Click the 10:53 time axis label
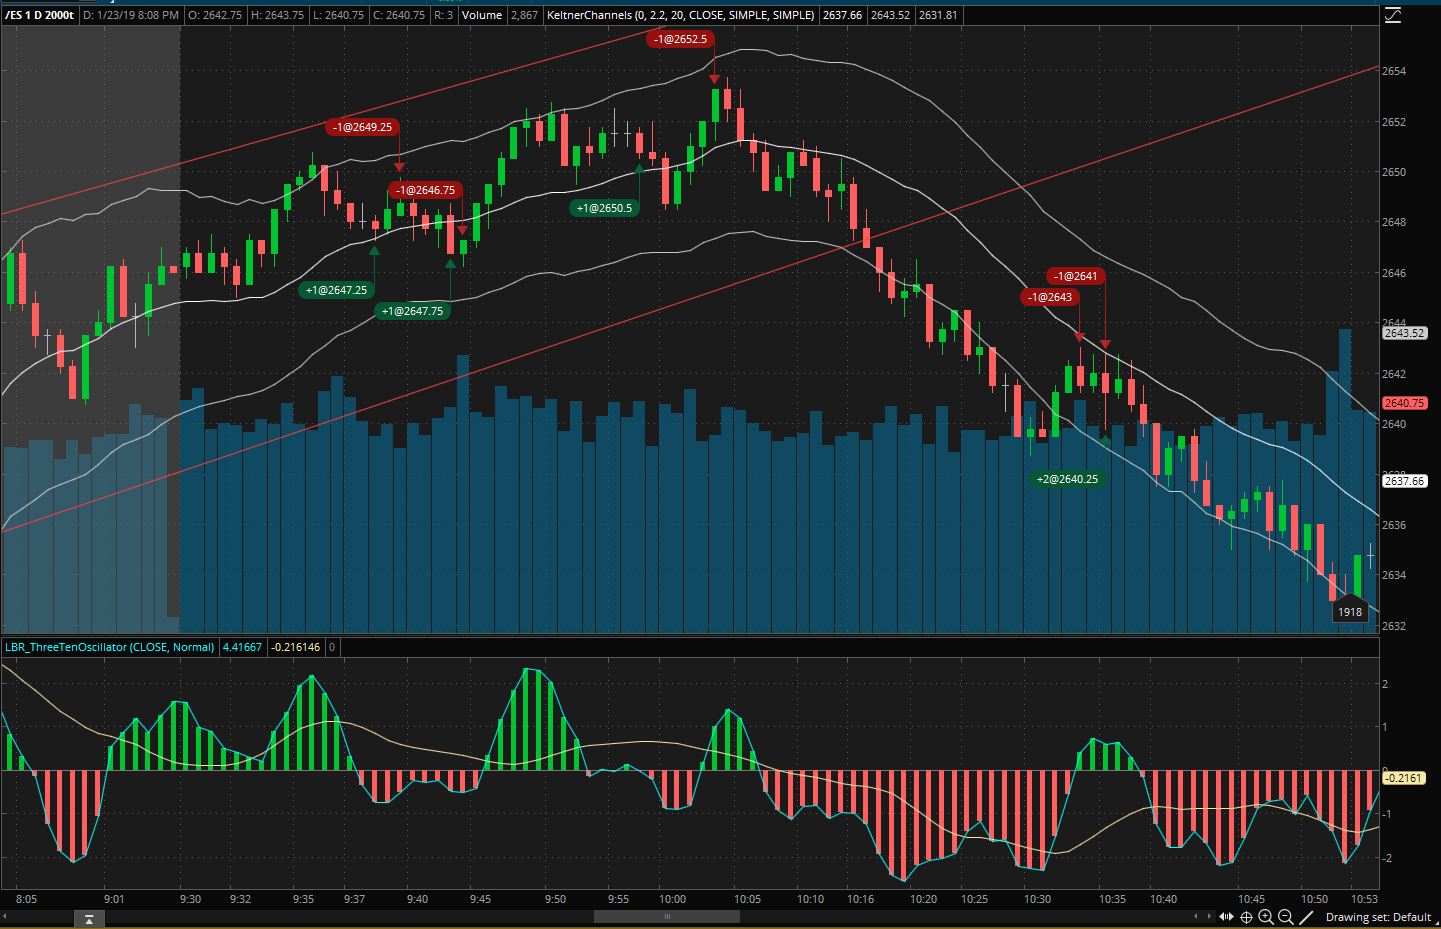The height and width of the screenshot is (929, 1441). point(1364,899)
